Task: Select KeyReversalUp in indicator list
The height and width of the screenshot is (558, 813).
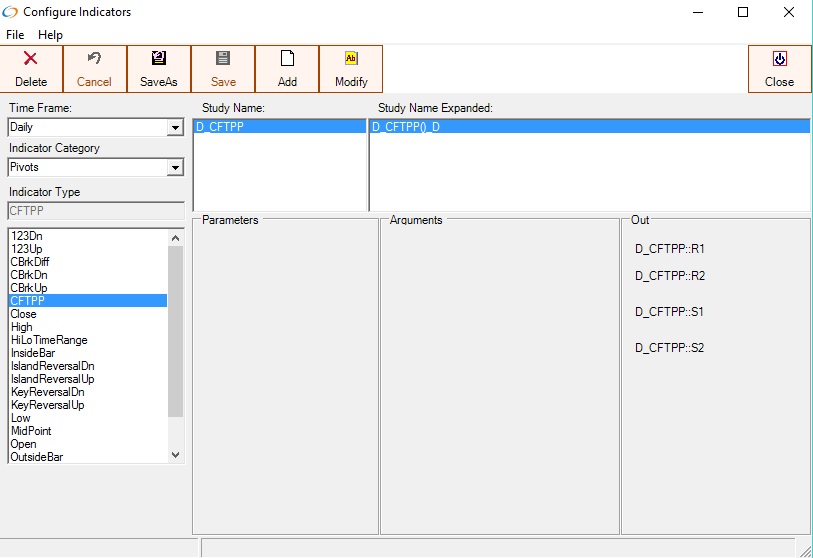Action: [47, 405]
